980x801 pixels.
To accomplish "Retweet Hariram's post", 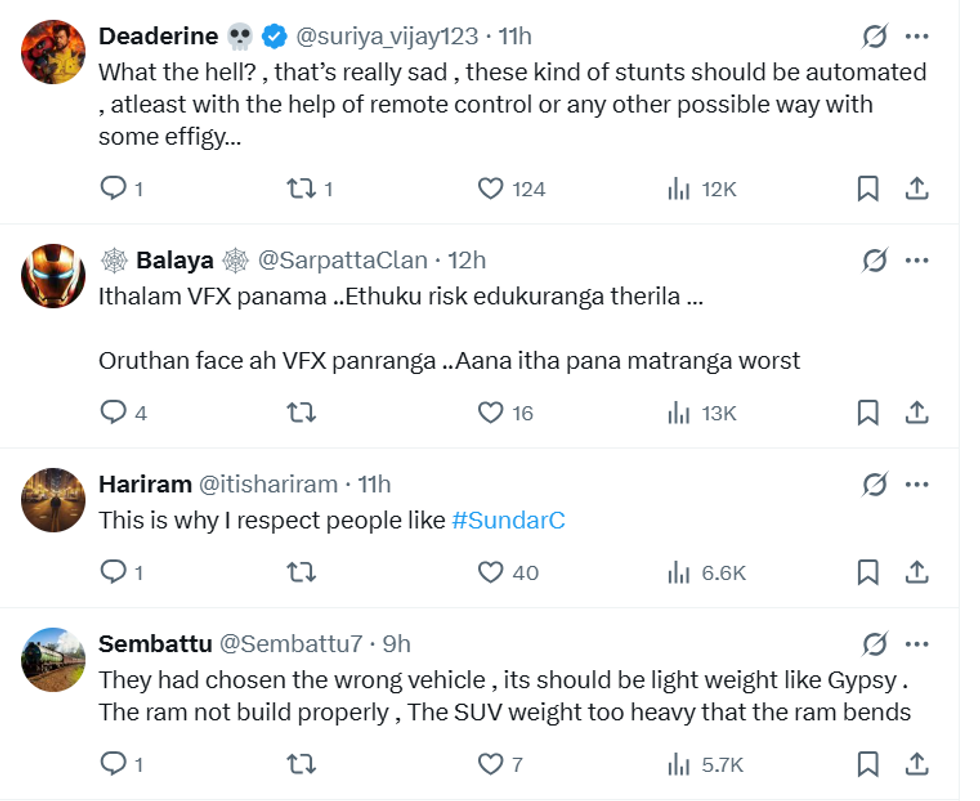I will (301, 572).
